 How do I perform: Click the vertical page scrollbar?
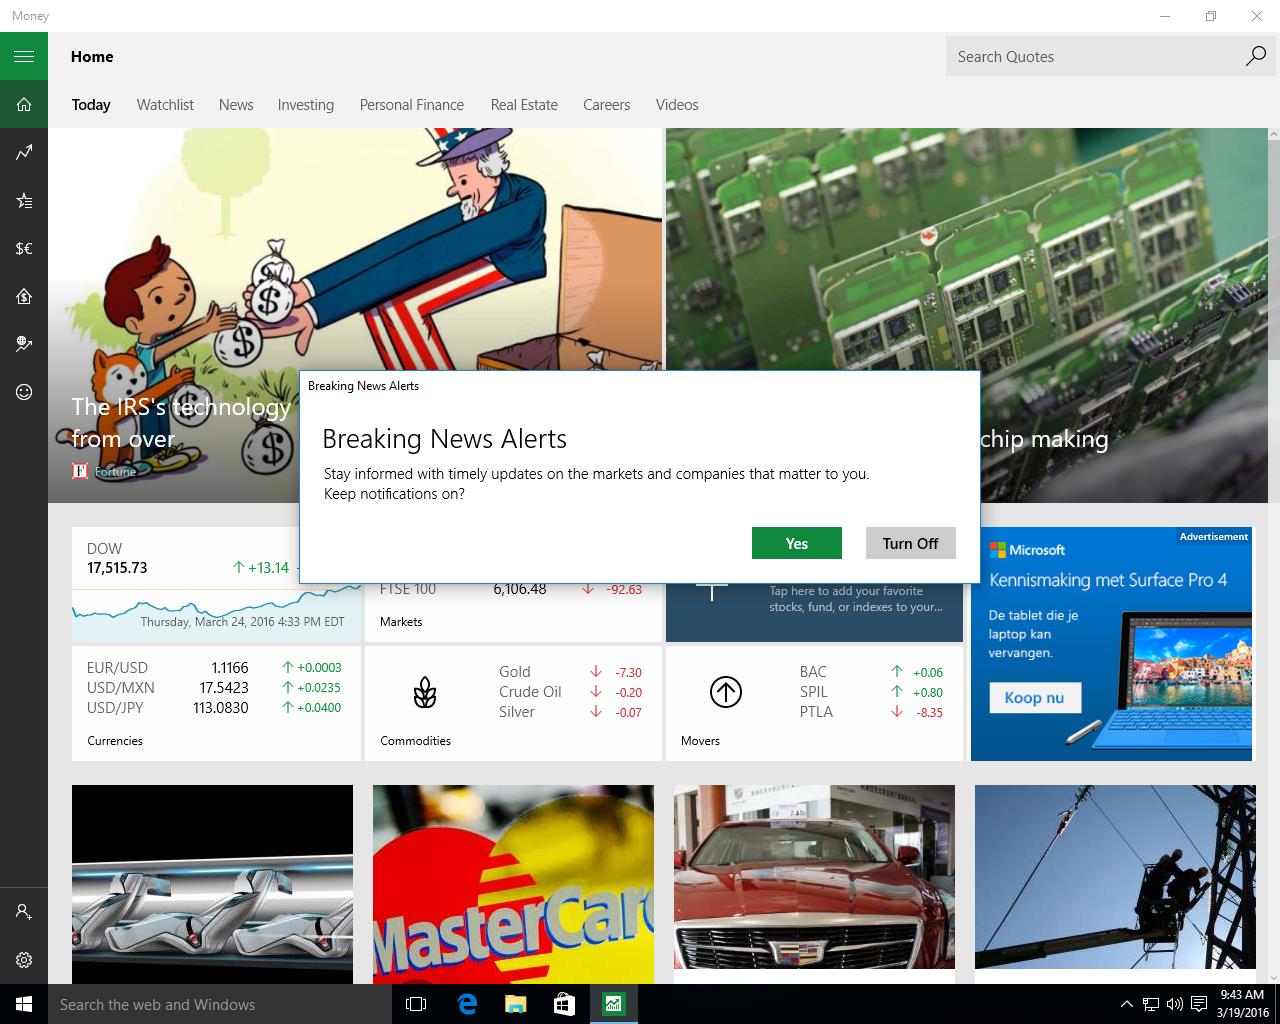(1273, 250)
